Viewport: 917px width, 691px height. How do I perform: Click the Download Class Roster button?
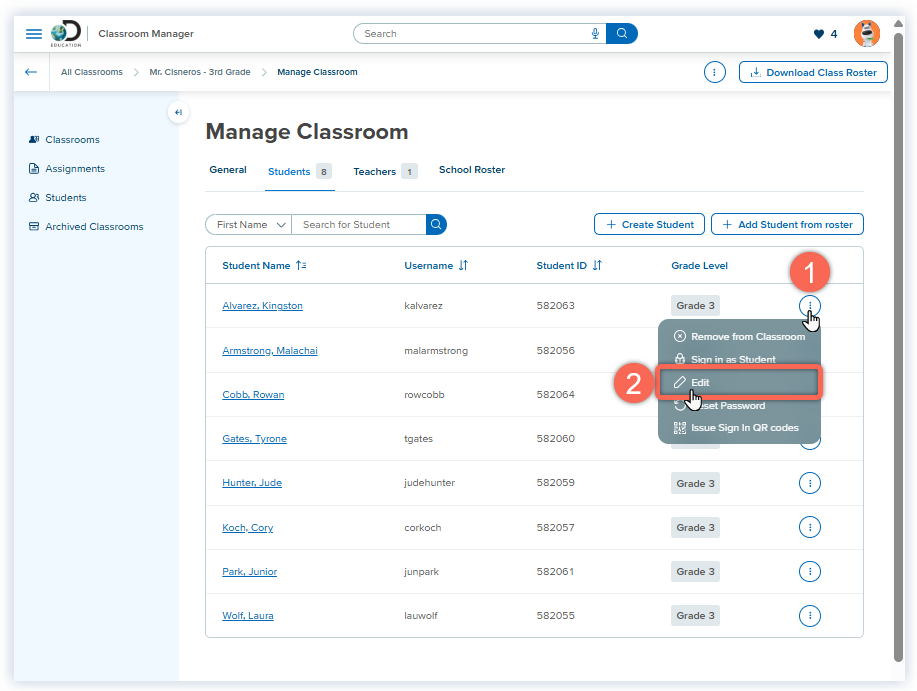click(x=813, y=72)
